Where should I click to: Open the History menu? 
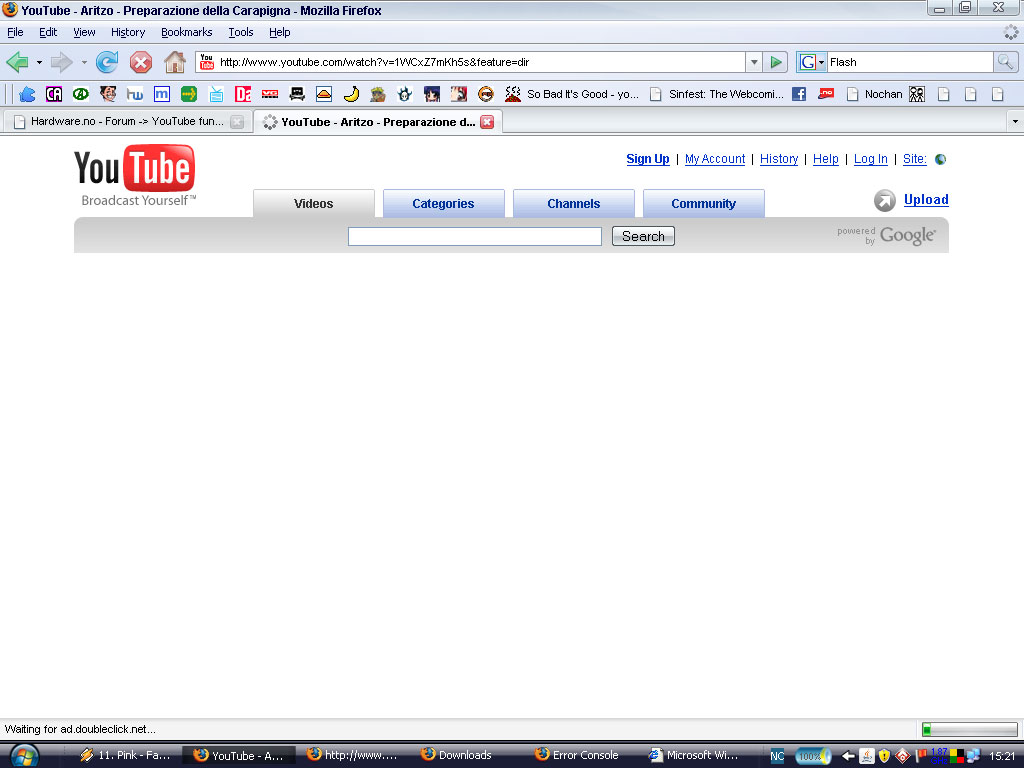pos(128,32)
